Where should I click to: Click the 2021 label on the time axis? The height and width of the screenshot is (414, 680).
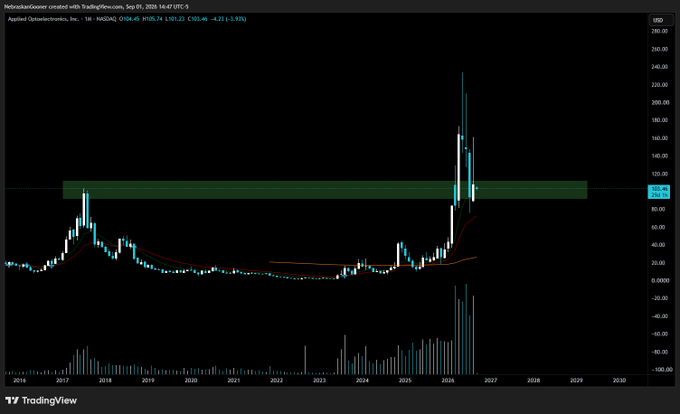234,380
